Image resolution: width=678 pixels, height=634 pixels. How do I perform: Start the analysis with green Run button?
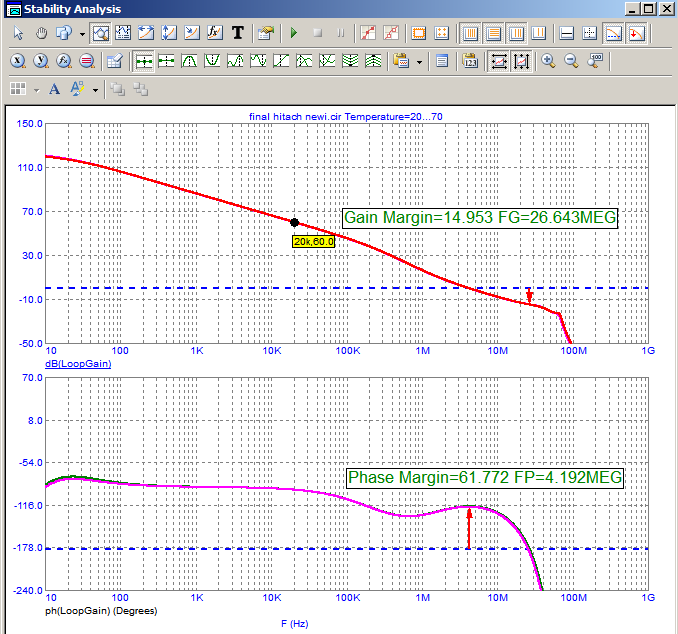[x=294, y=33]
